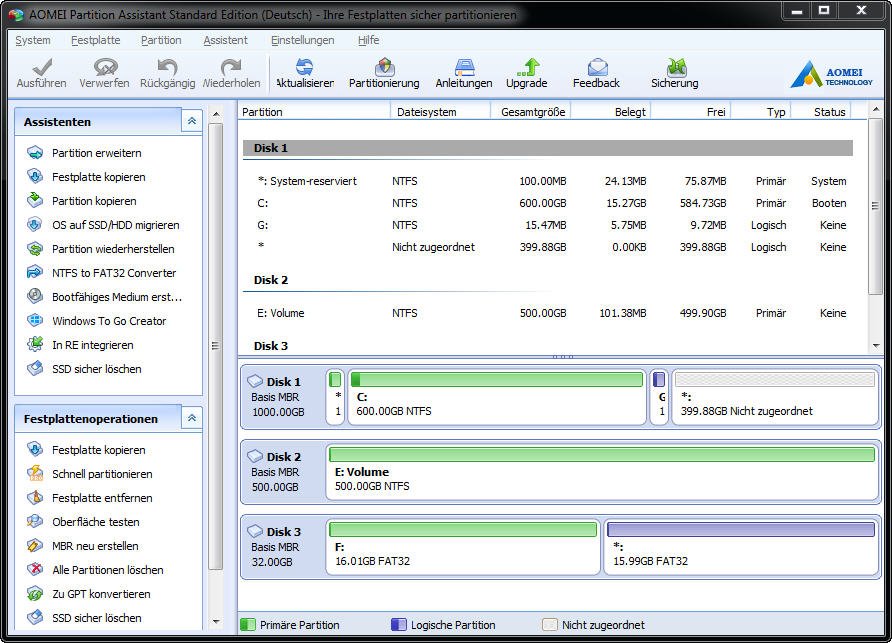Select the 399.88GB Nicht zugeordnet block

775,397
